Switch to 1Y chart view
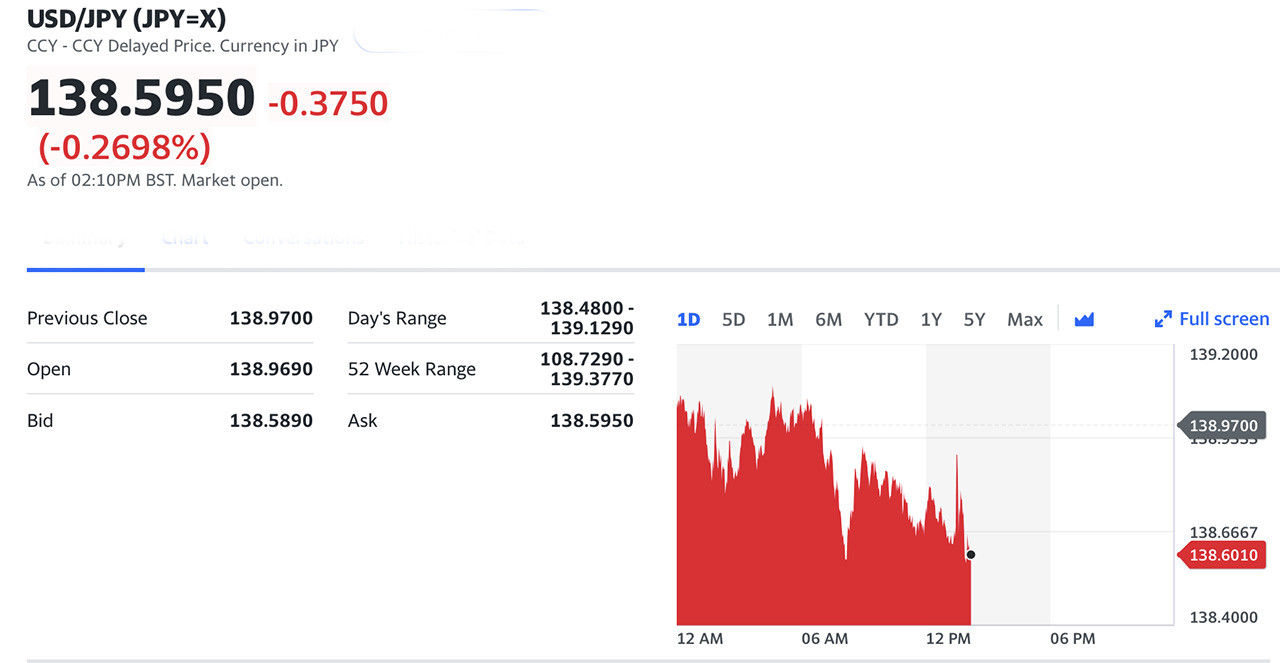This screenshot has height=663, width=1280. coord(931,320)
